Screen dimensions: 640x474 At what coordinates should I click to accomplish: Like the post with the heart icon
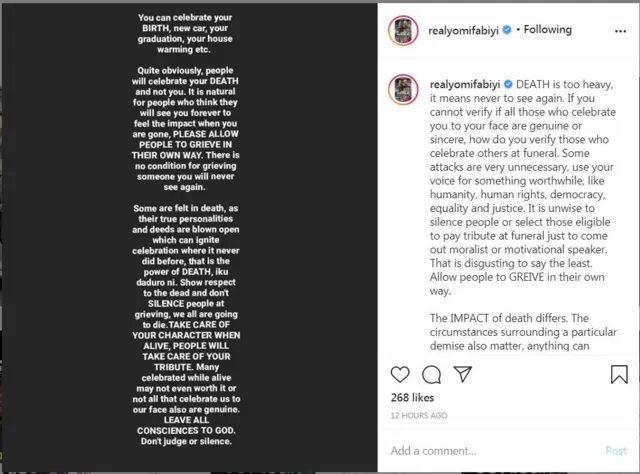point(400,375)
